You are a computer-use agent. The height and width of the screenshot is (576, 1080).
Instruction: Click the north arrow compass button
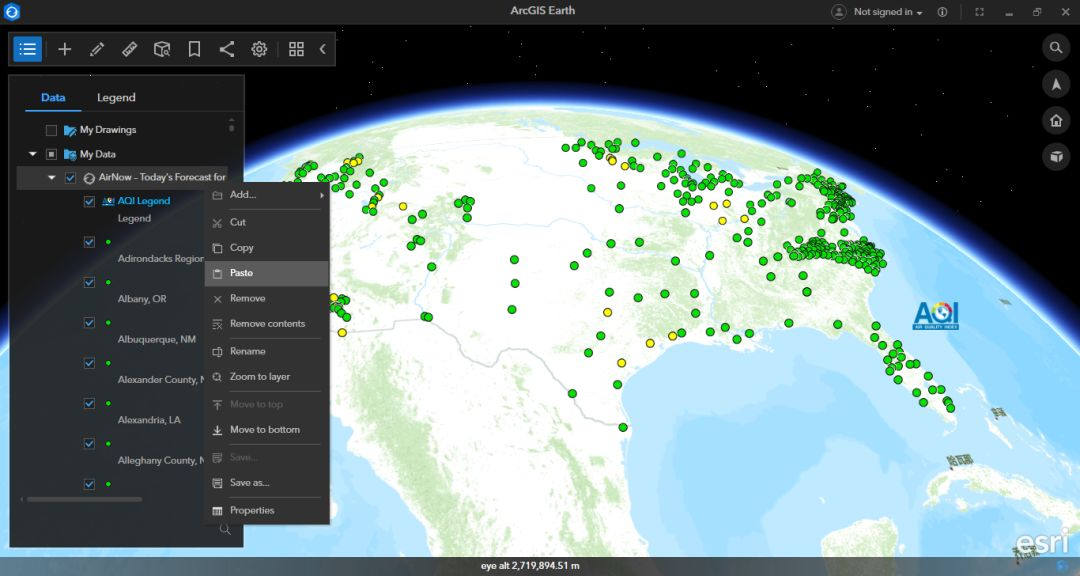pyautogui.click(x=1055, y=85)
